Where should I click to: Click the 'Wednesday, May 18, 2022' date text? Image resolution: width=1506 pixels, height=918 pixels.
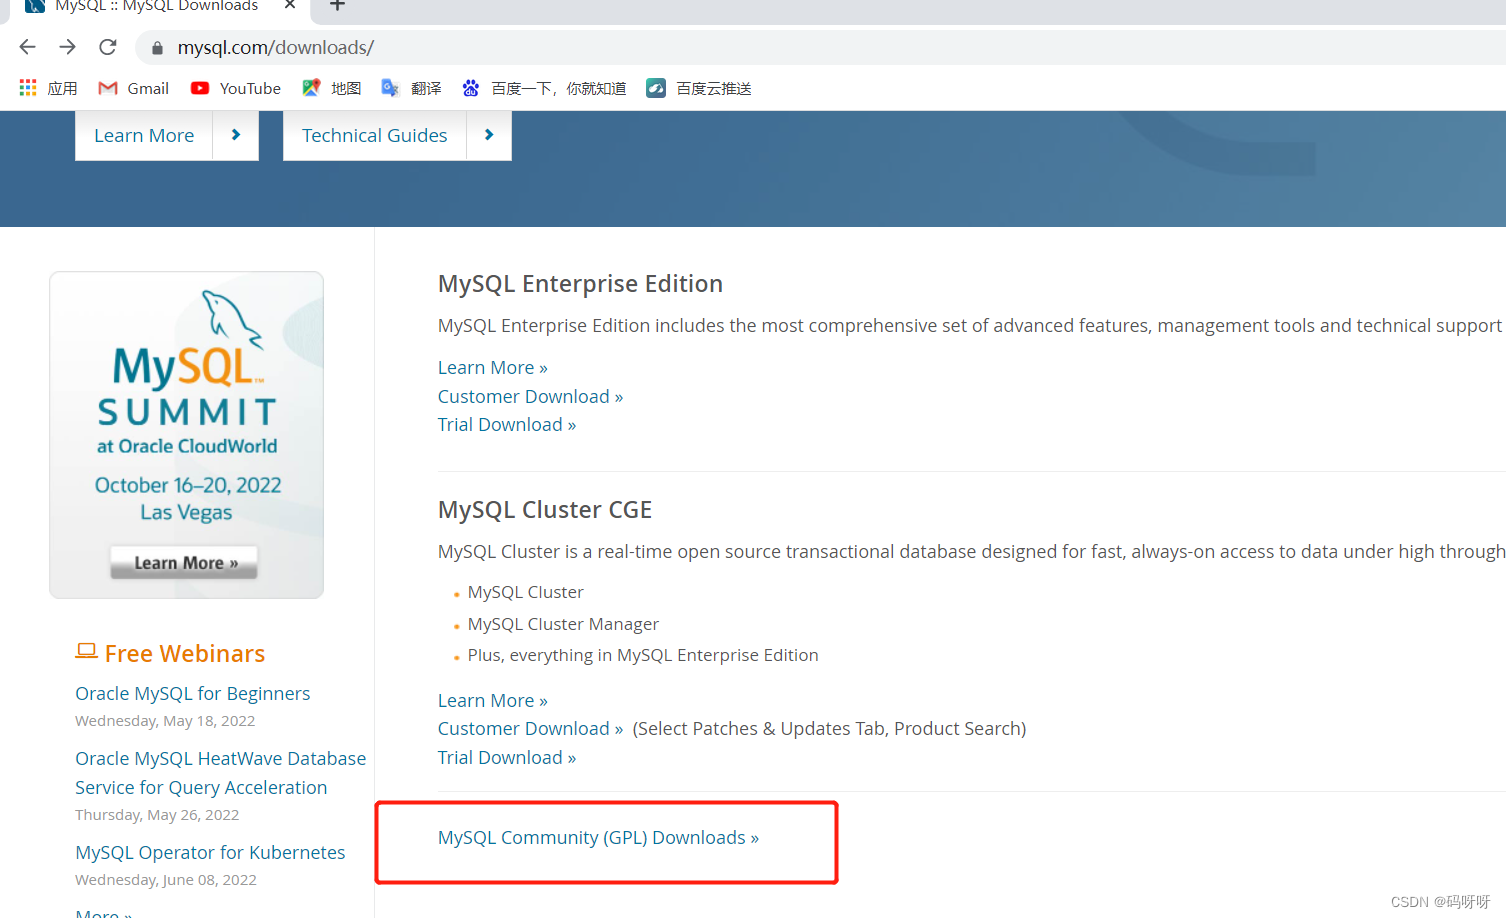[x=165, y=721]
